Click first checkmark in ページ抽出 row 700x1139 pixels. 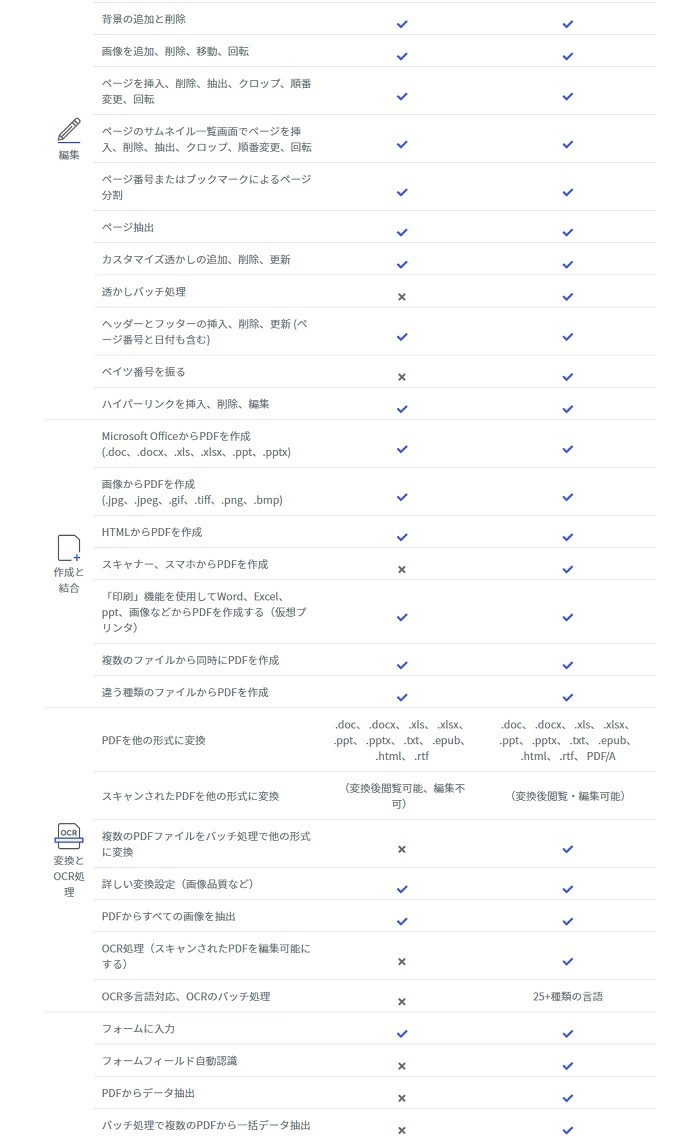point(402,232)
